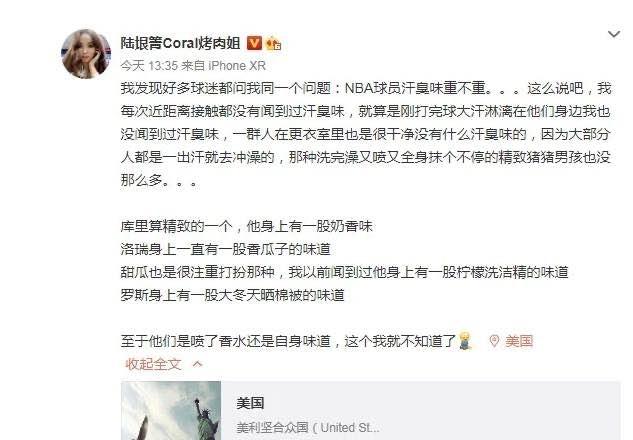Open the Statue of Liberty thumbnail

point(171,411)
